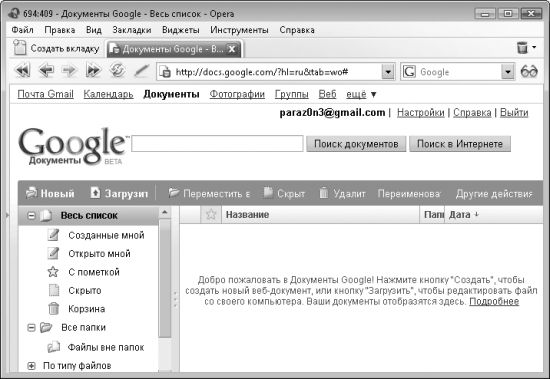550x379 pixels.
Task: Open the Виджеты menu
Action: (x=181, y=30)
